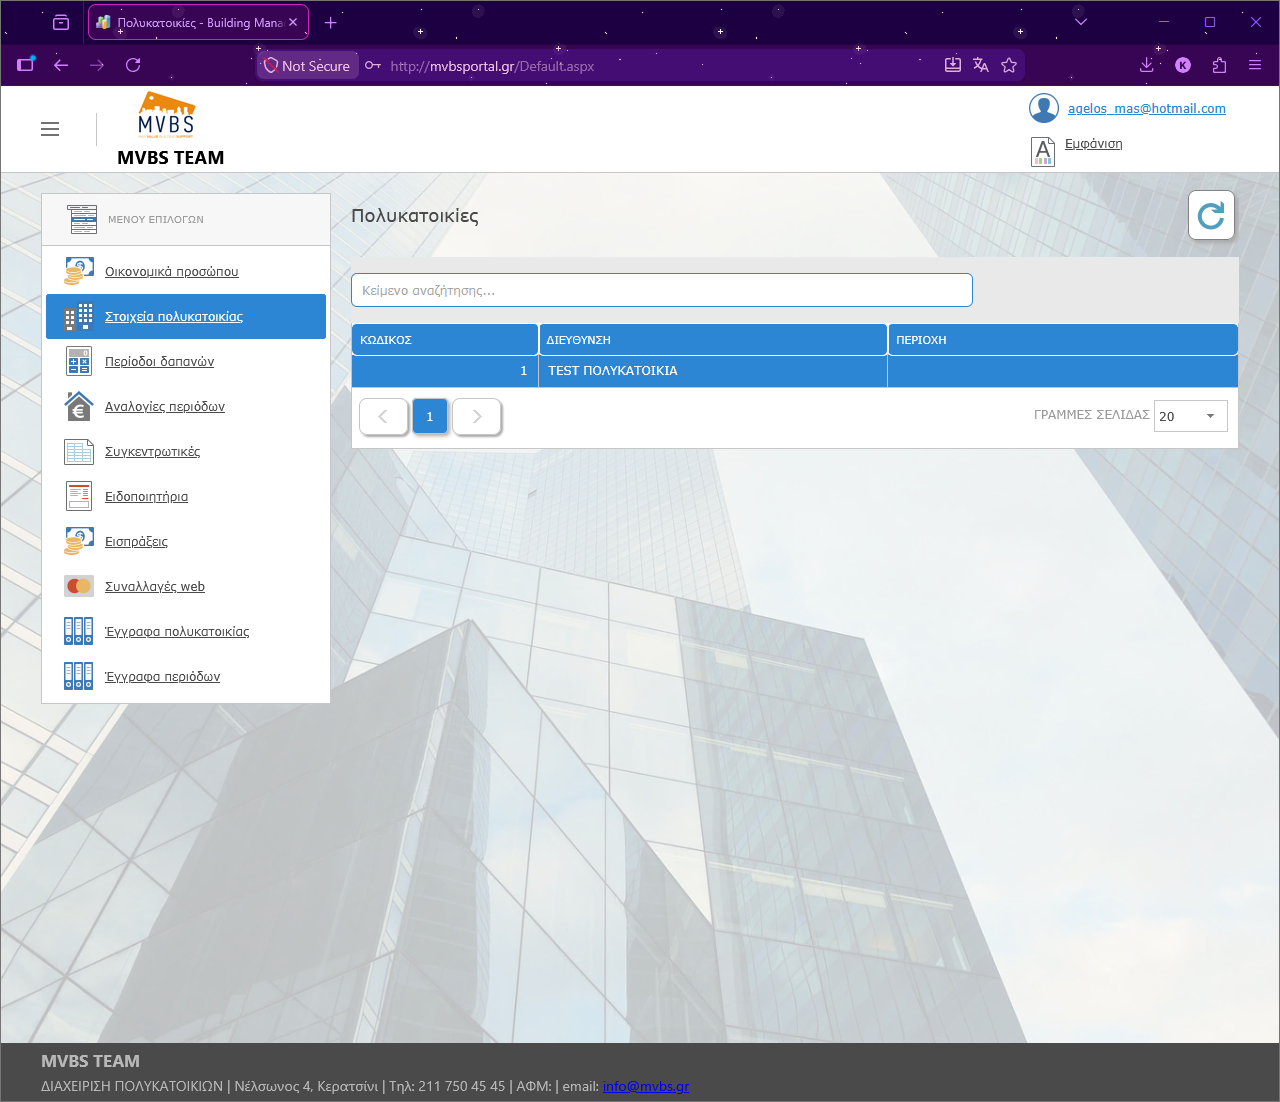Go to previous page with left chevron
Image resolution: width=1280 pixels, height=1102 pixels.
click(x=383, y=417)
